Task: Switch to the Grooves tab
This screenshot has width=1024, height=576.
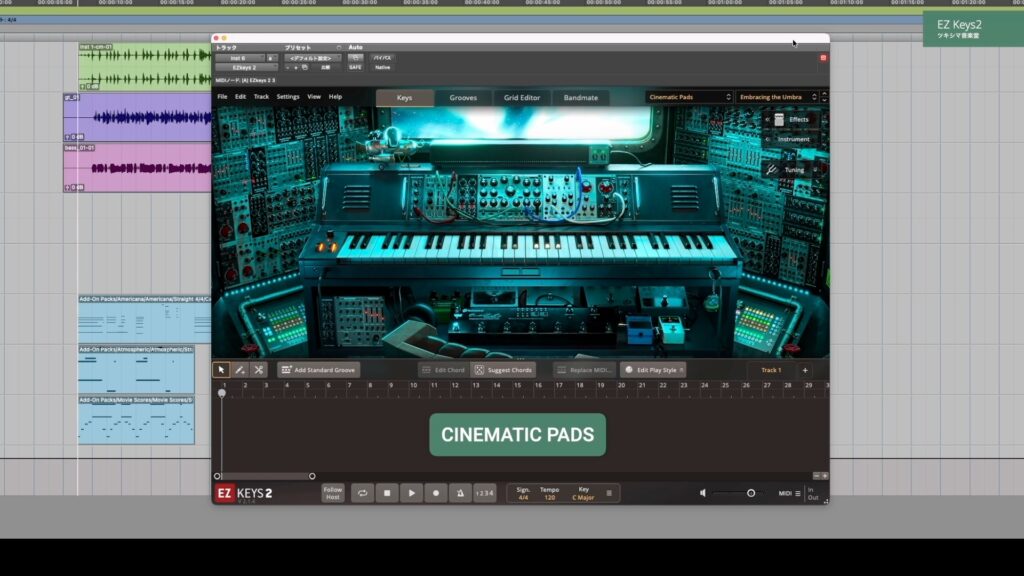Action: pos(463,98)
